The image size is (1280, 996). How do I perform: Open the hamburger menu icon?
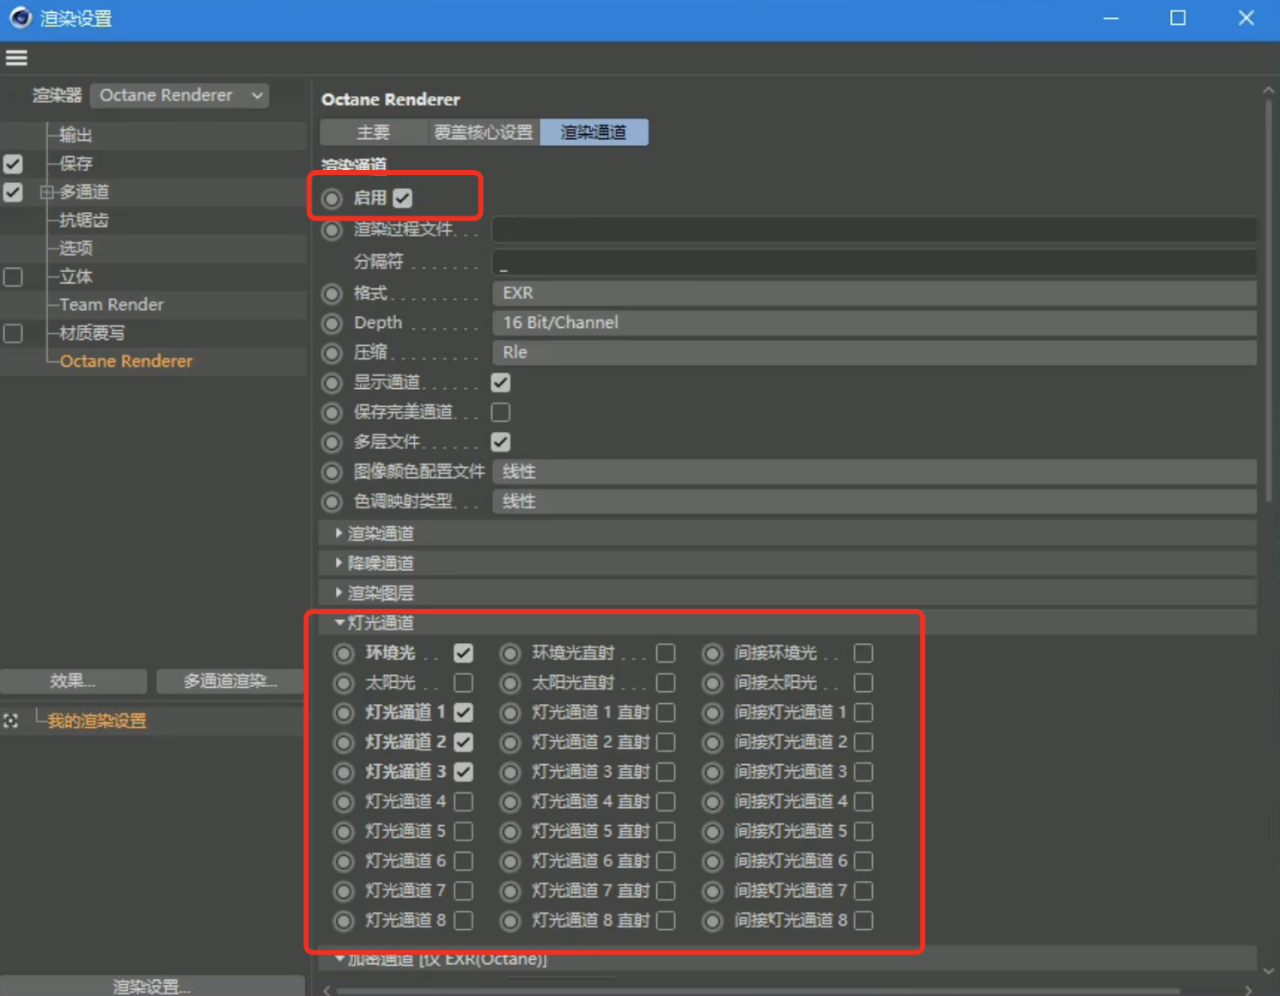tap(16, 58)
